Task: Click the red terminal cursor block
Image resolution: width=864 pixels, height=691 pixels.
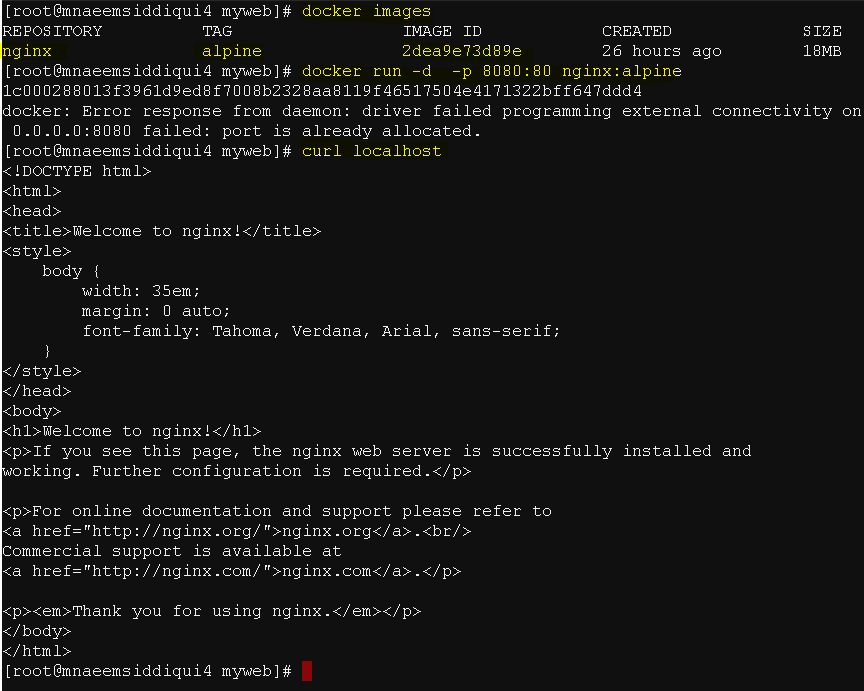Action: point(307,671)
